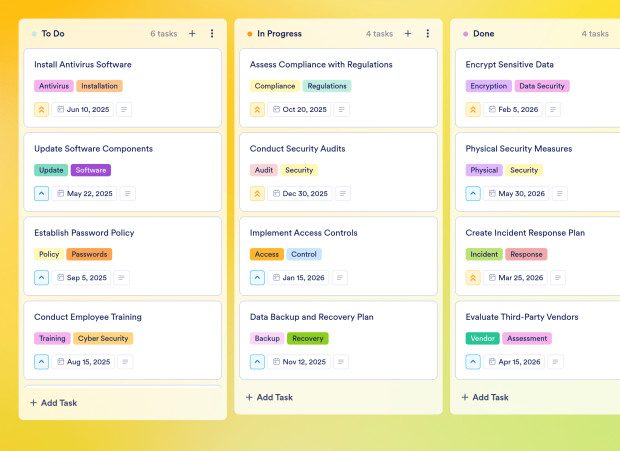Image resolution: width=620 pixels, height=451 pixels.
Task: Click description icon on Conduct Security Audits card
Action: click(x=342, y=194)
